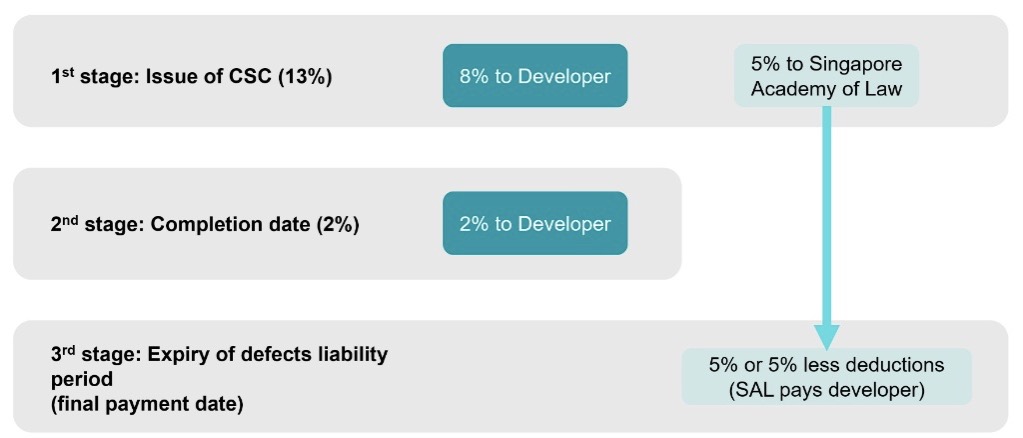Select the 2% to Developer box

535,223
